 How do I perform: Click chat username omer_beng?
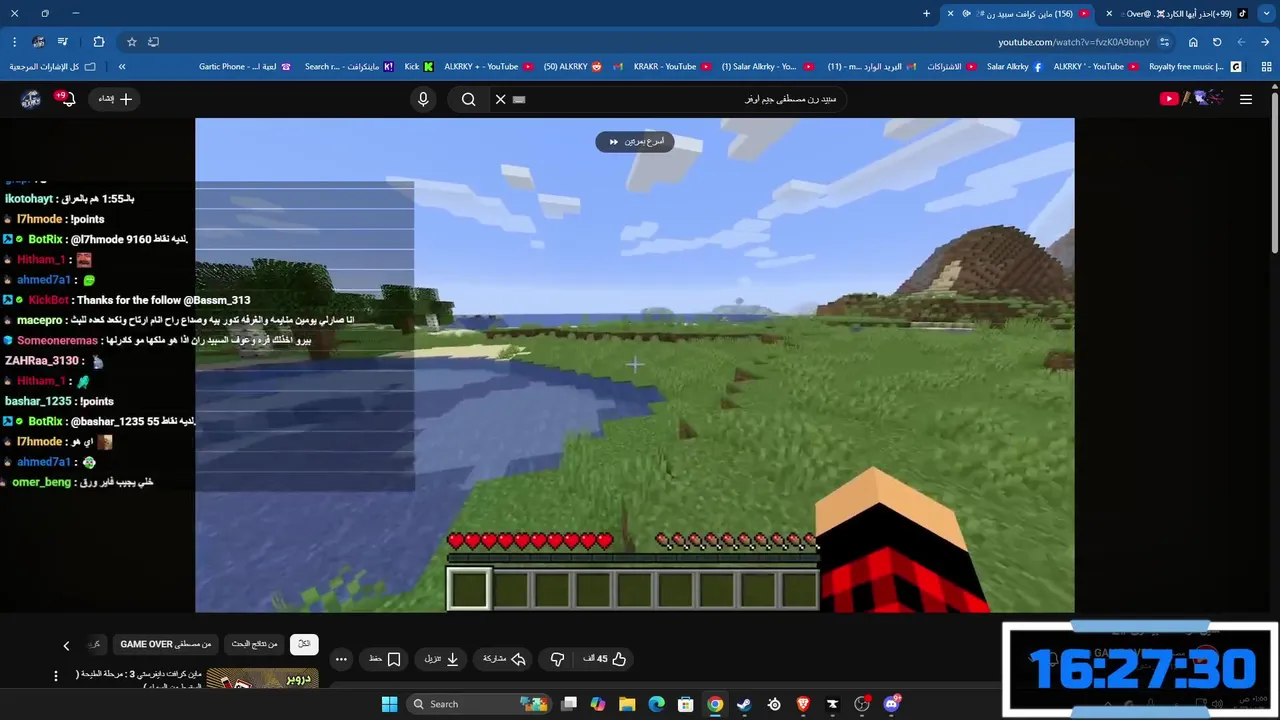(42, 482)
